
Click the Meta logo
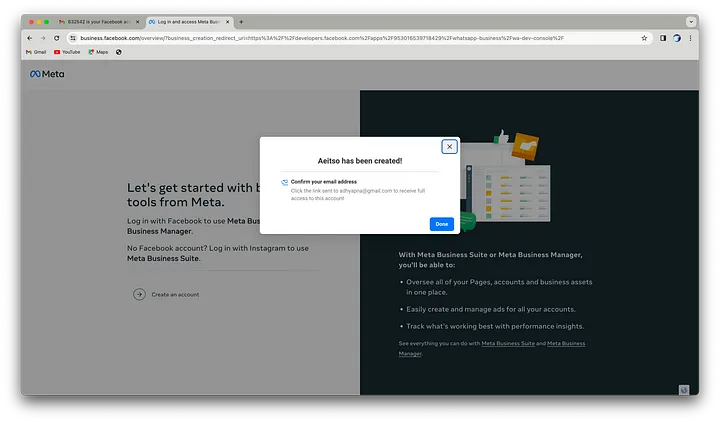(x=47, y=74)
